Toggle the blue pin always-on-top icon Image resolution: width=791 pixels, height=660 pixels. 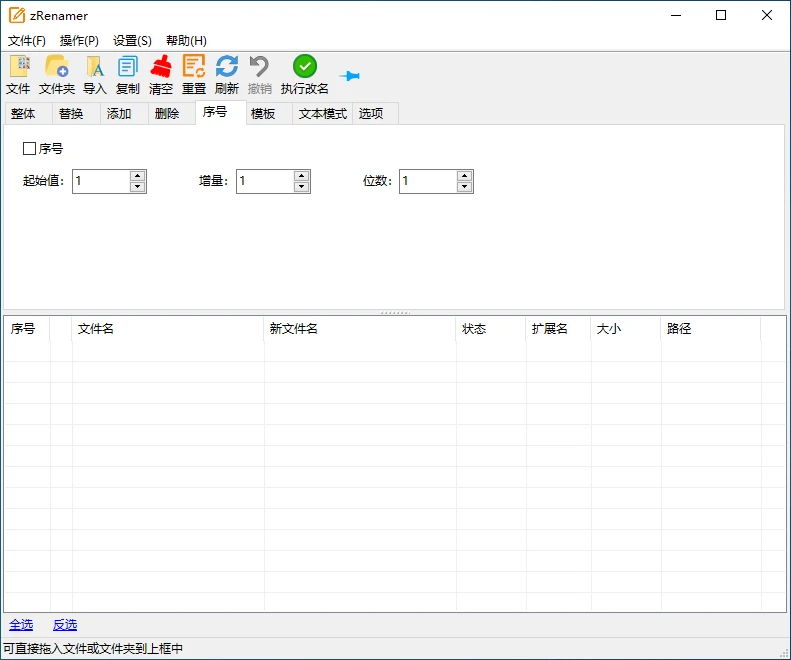coord(349,76)
